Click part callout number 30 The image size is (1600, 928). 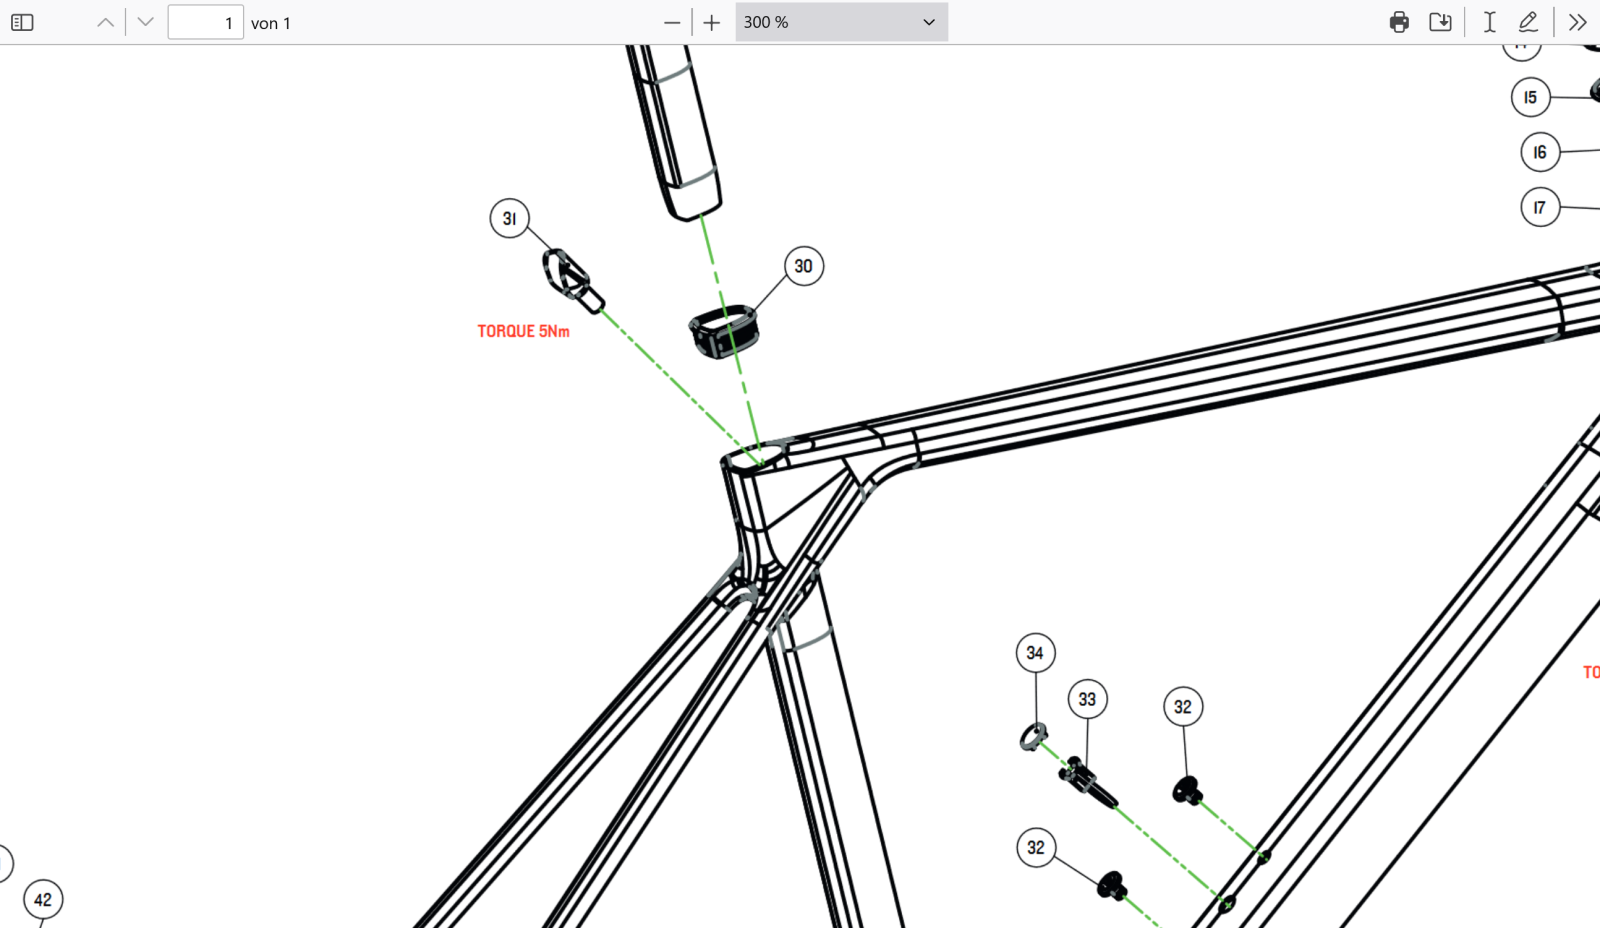click(x=804, y=266)
